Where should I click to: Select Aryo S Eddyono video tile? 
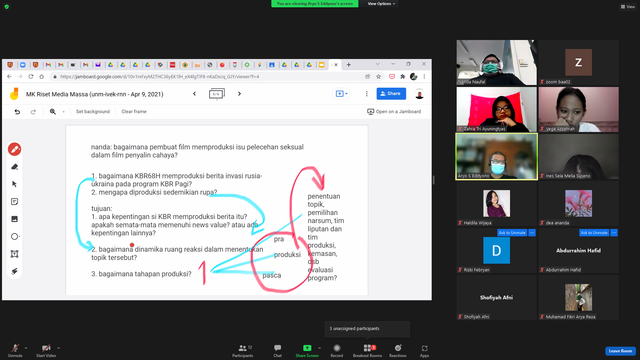(x=496, y=156)
